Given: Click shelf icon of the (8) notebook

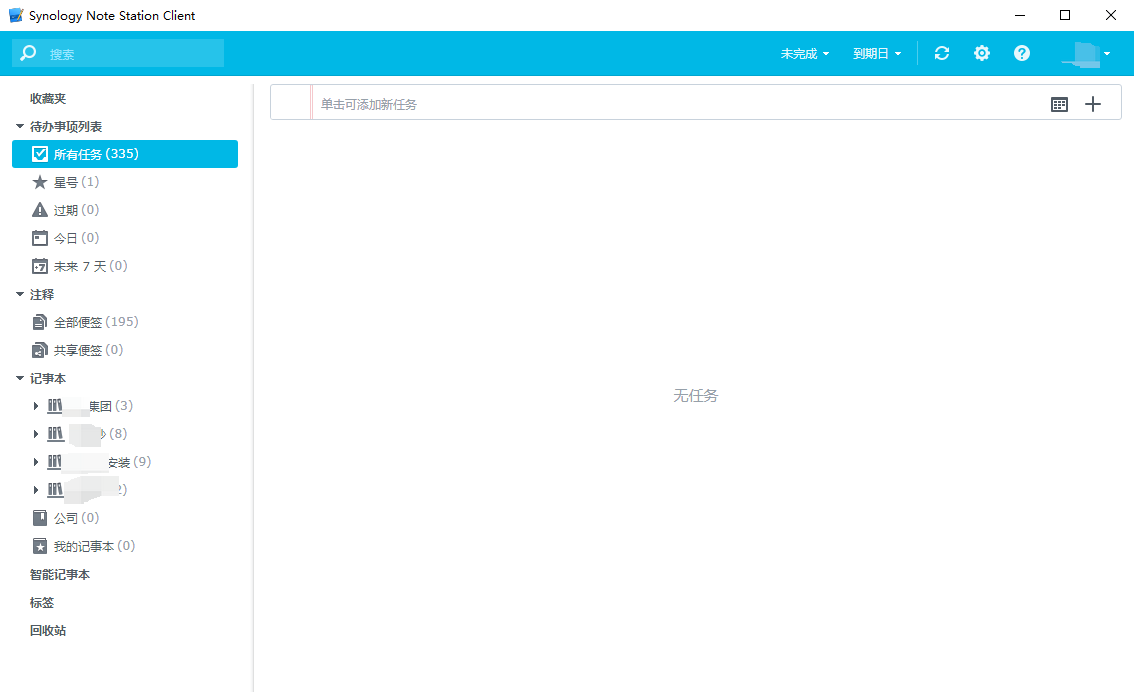Looking at the screenshot, I should (x=55, y=434).
